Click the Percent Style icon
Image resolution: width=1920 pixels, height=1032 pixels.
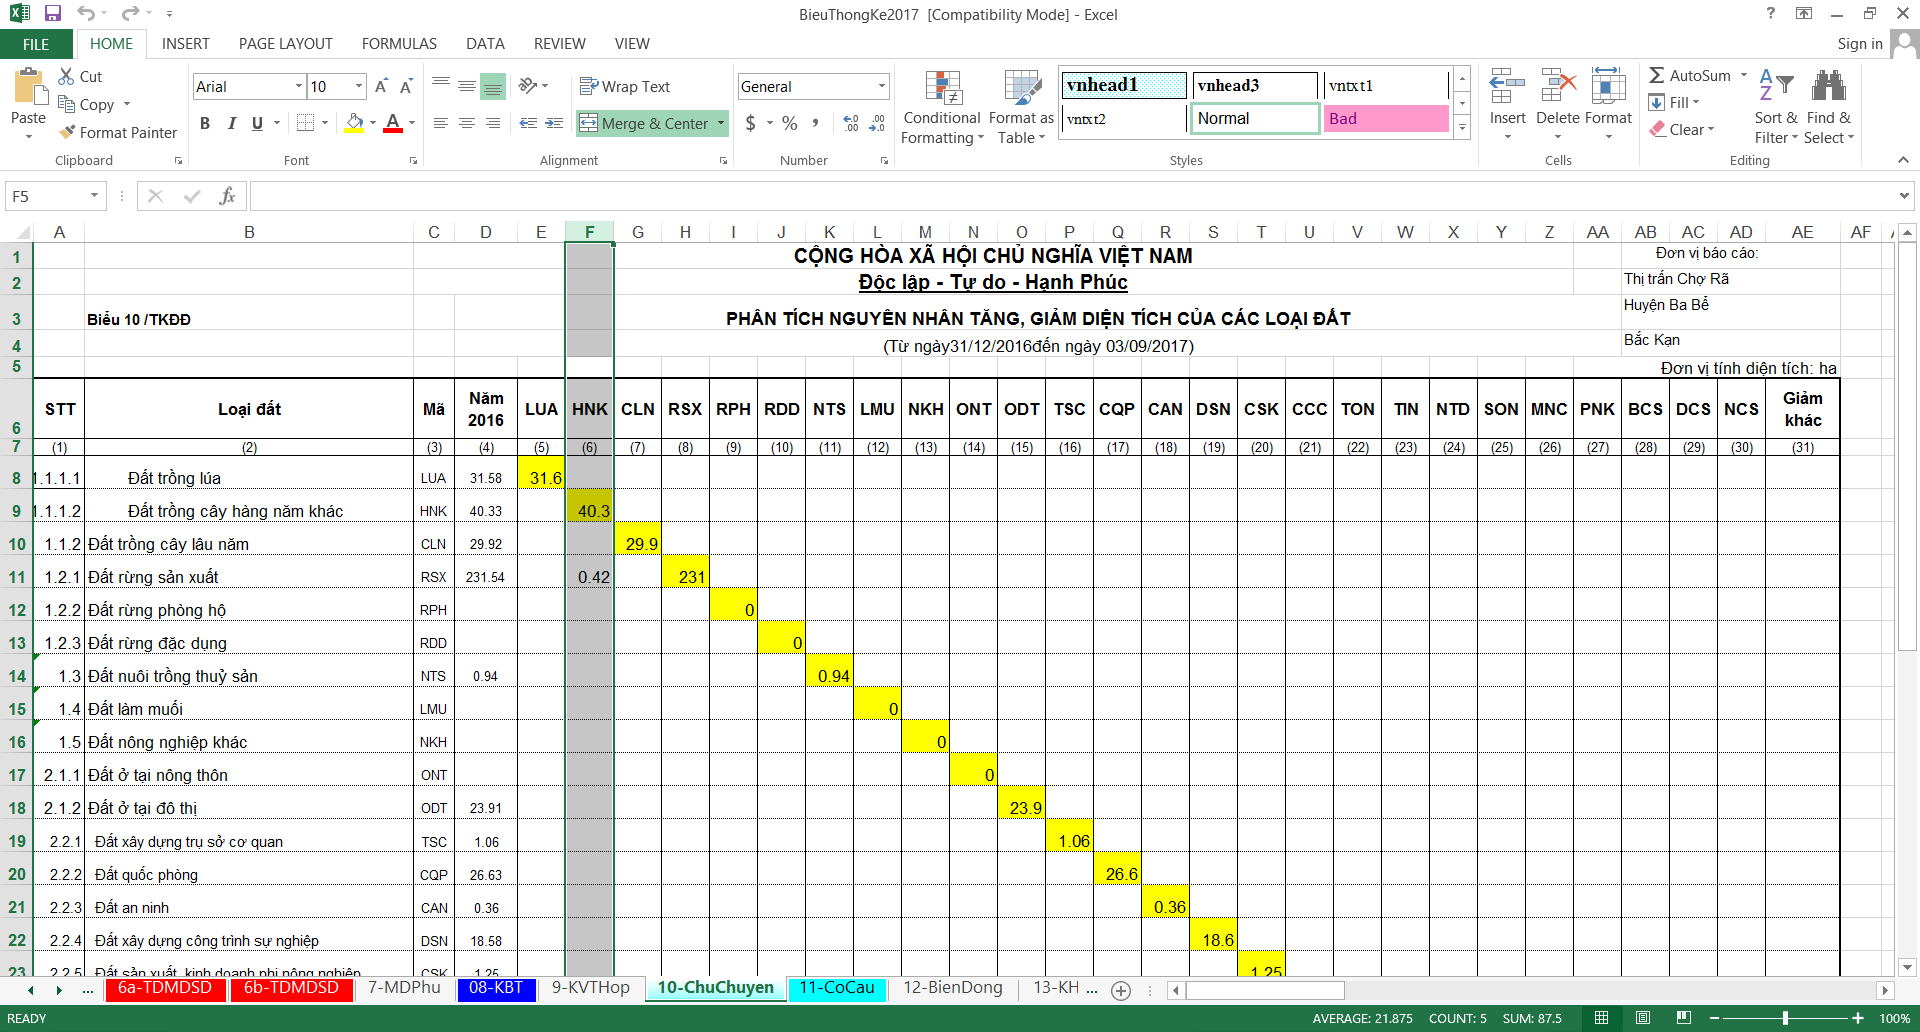pos(790,123)
